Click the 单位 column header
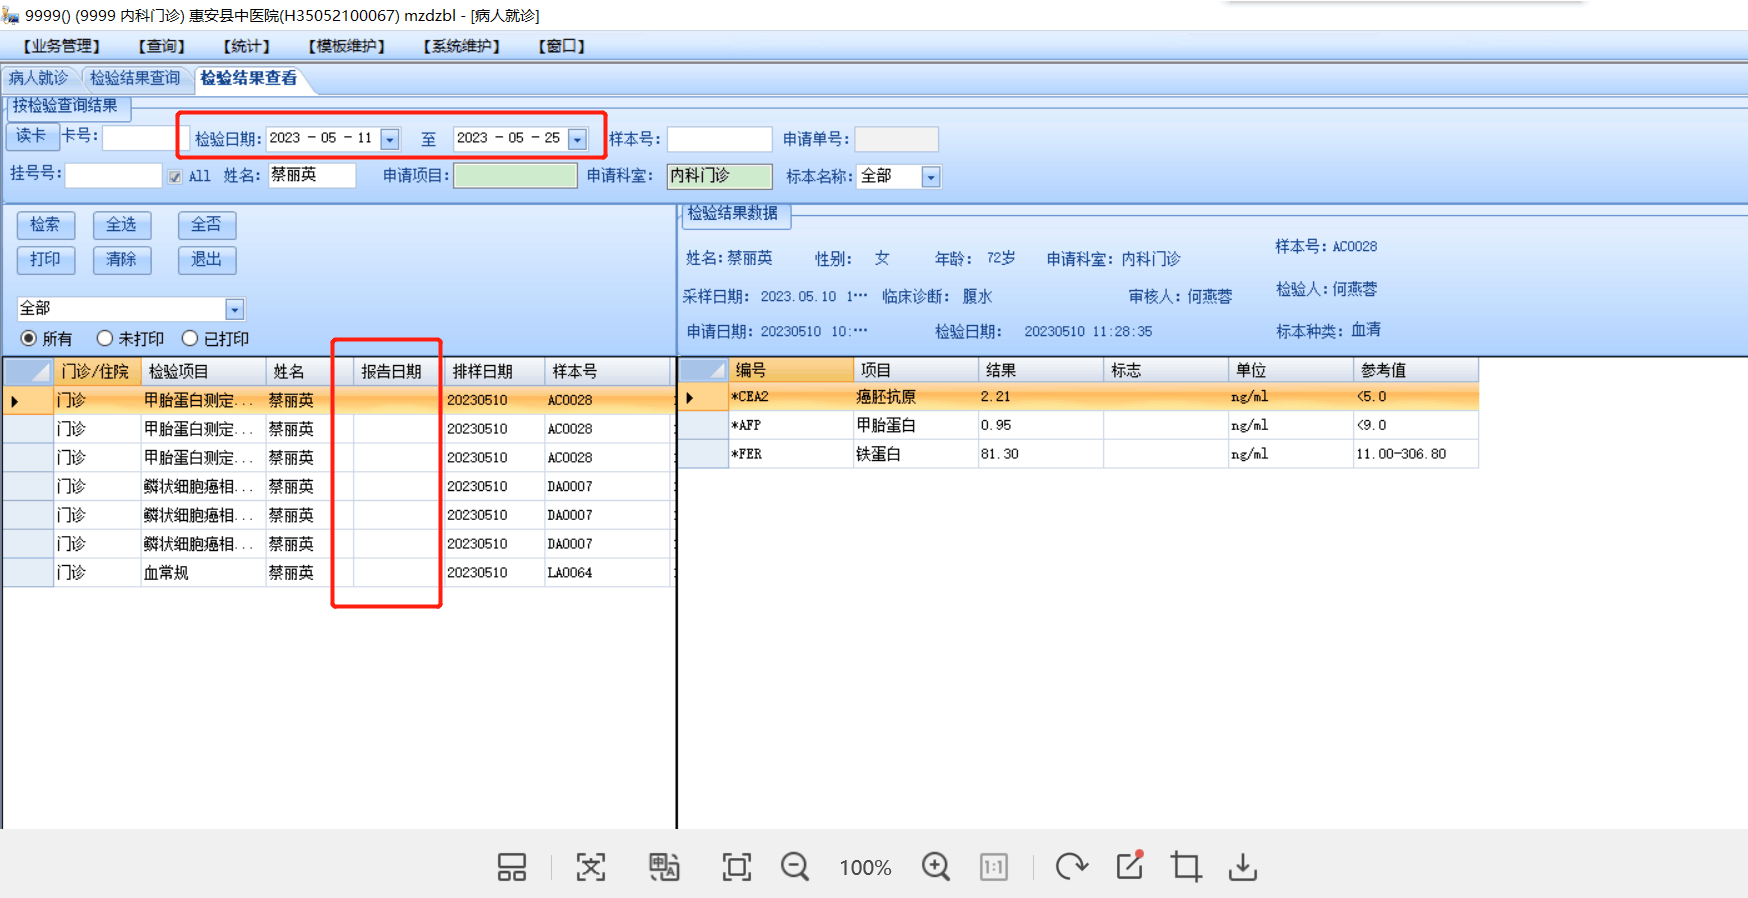This screenshot has width=1748, height=898. [x=1290, y=370]
